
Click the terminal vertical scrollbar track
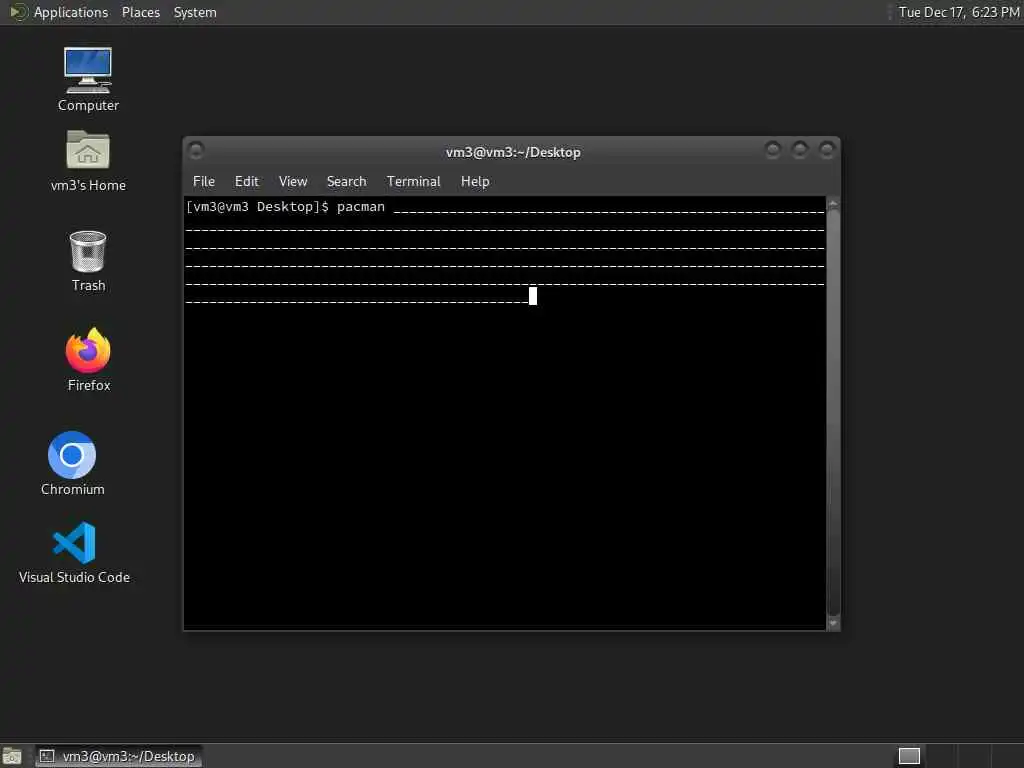833,413
